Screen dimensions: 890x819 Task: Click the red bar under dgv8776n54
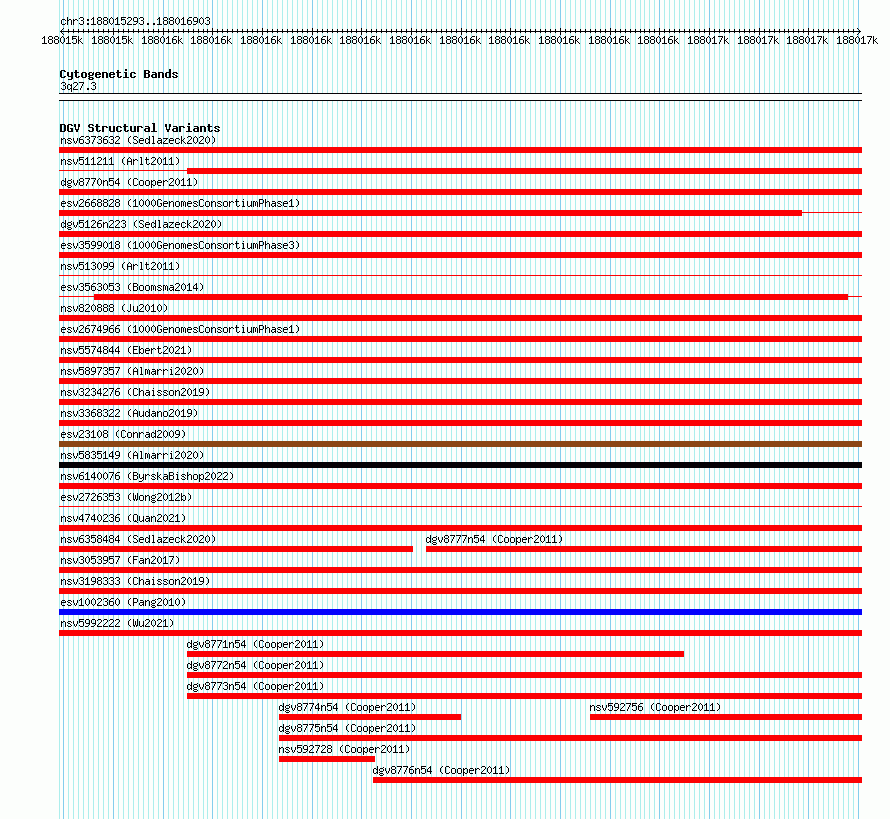618,780
